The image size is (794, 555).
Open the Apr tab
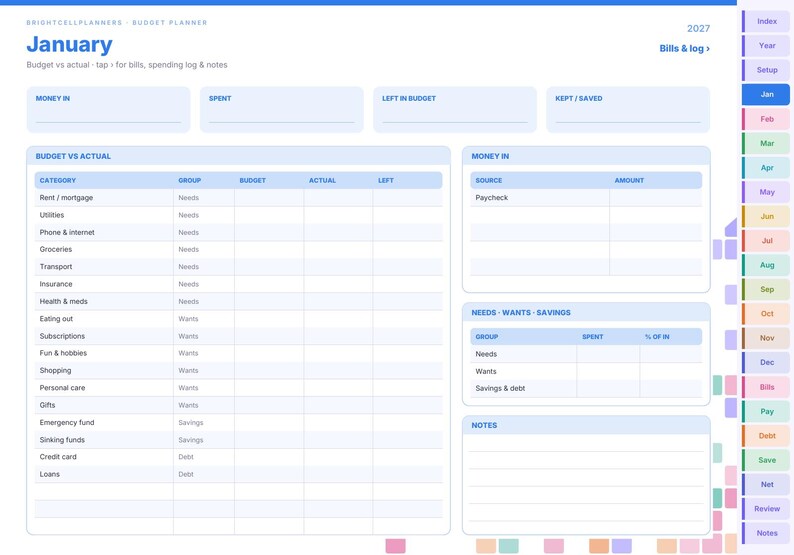[766, 168]
